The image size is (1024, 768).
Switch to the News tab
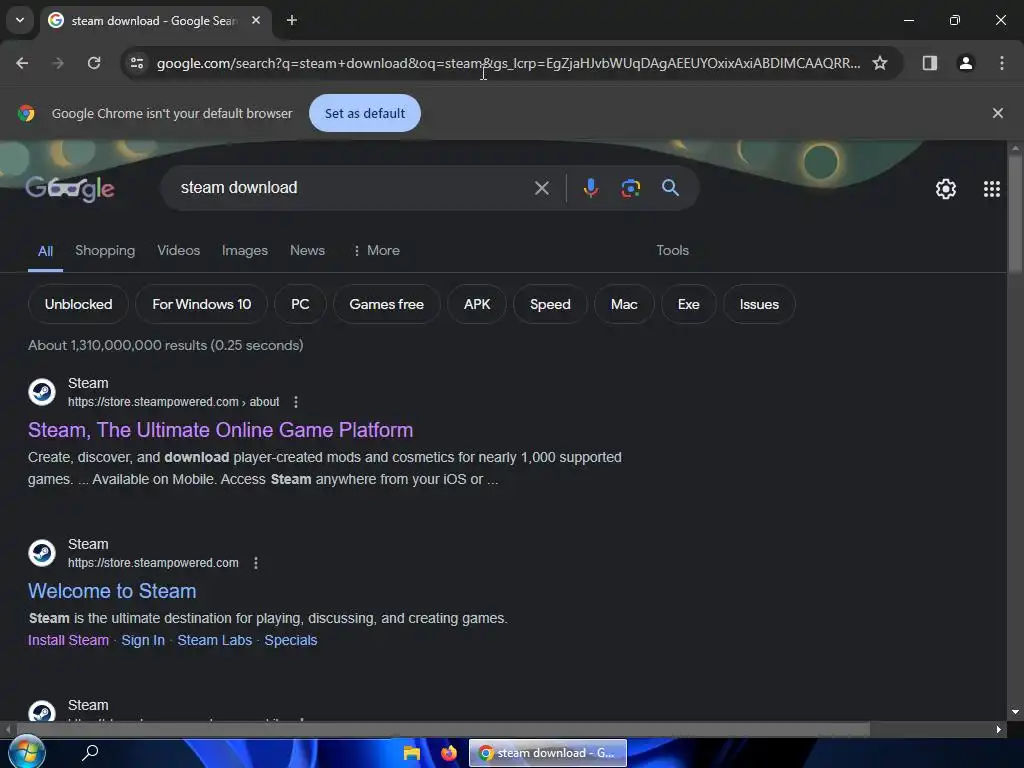(x=307, y=250)
